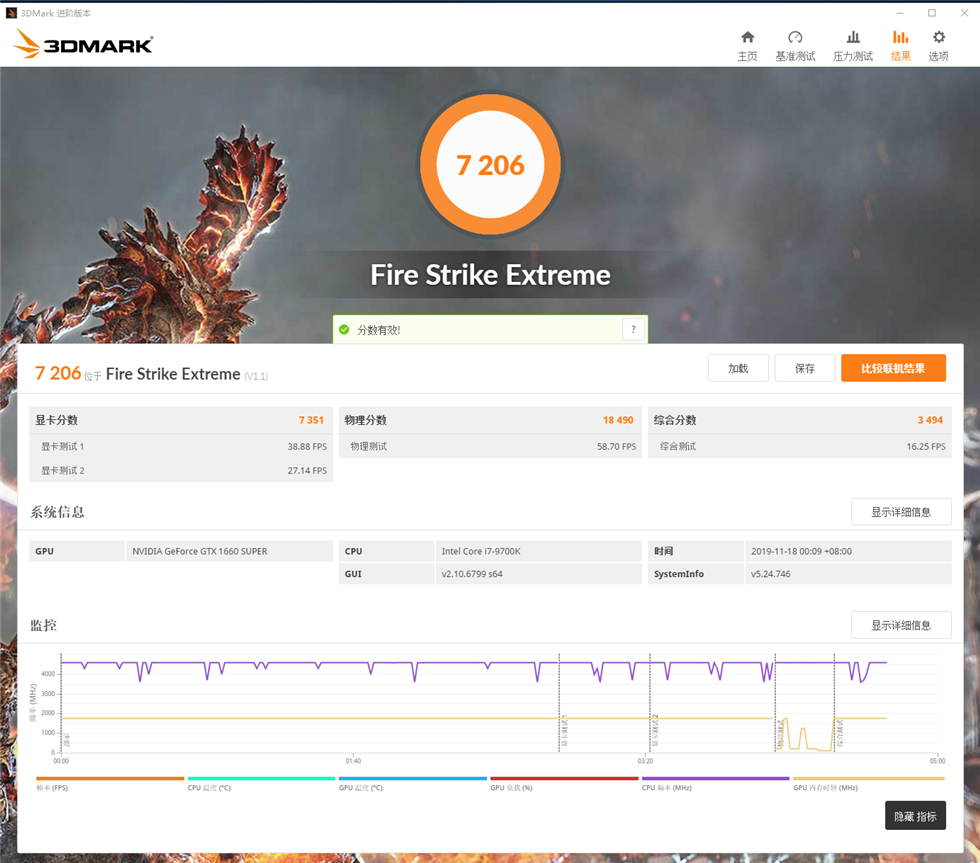Image resolution: width=980 pixels, height=863 pixels.
Task: Click the 显卡测试1 marker on the chart
Action: point(564,731)
